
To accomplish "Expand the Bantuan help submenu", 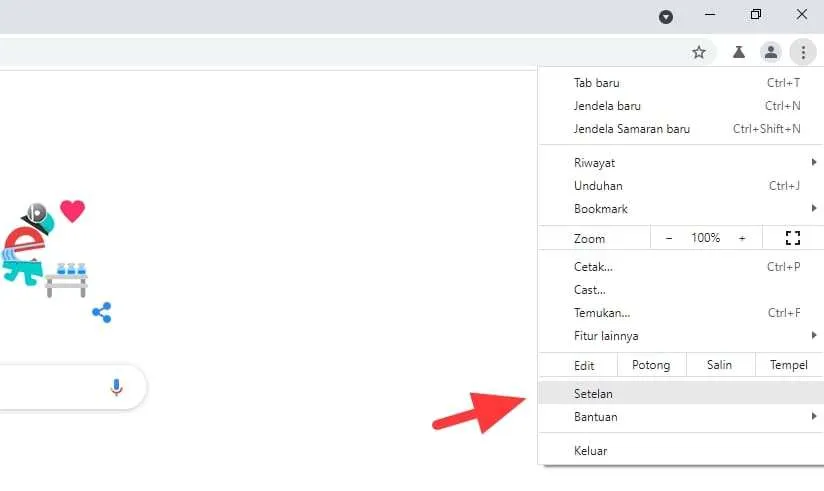I will click(681, 417).
